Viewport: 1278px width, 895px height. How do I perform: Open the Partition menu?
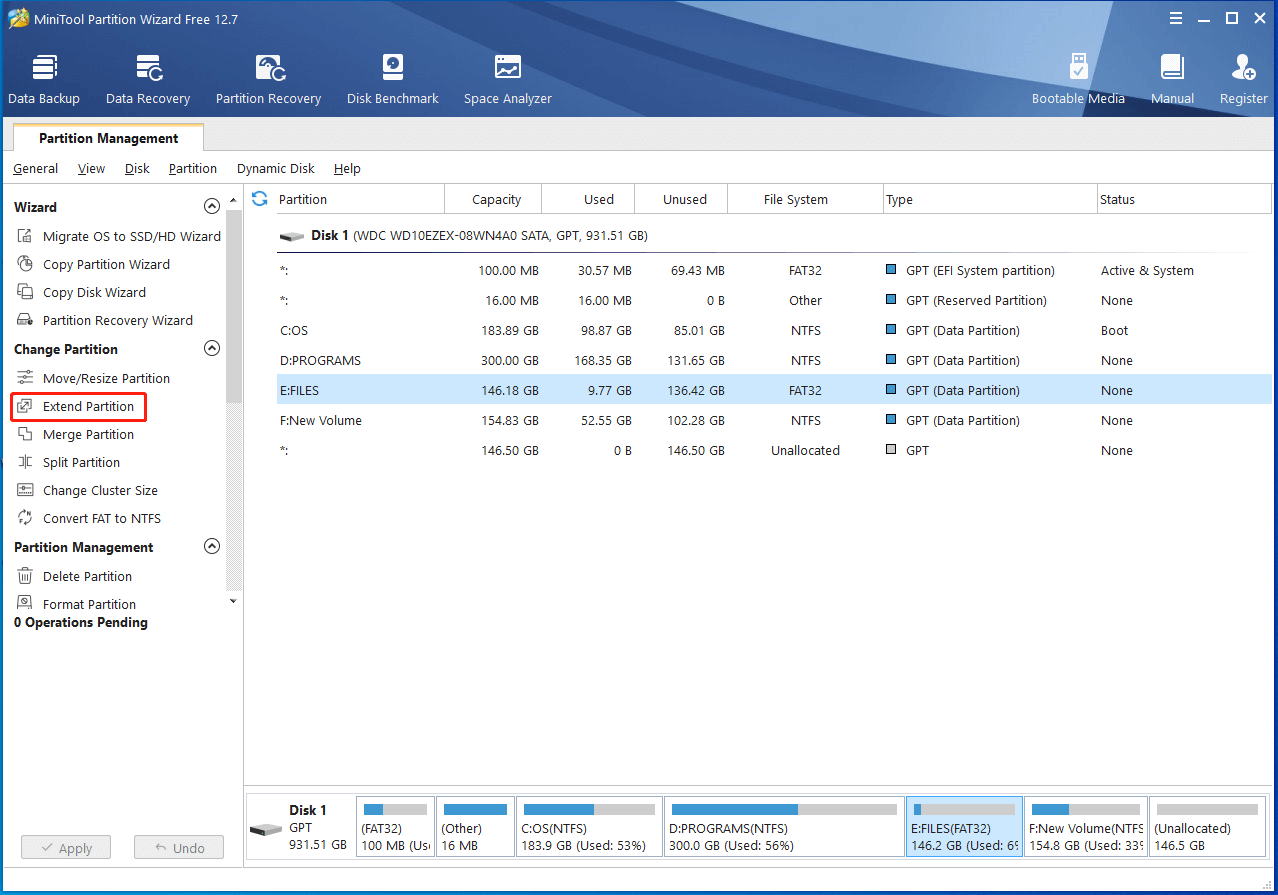(192, 169)
